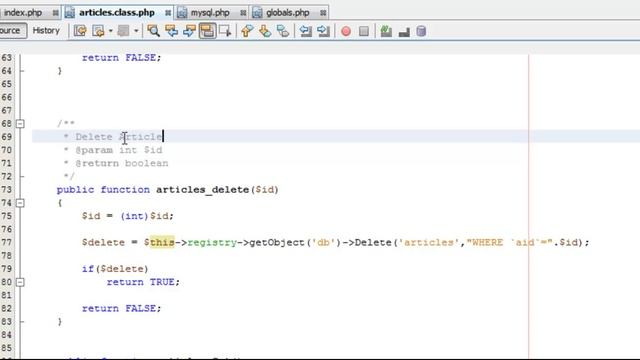Click Find Next Occurrence icon
Viewport: 640px width, 360px height.
tap(189, 31)
